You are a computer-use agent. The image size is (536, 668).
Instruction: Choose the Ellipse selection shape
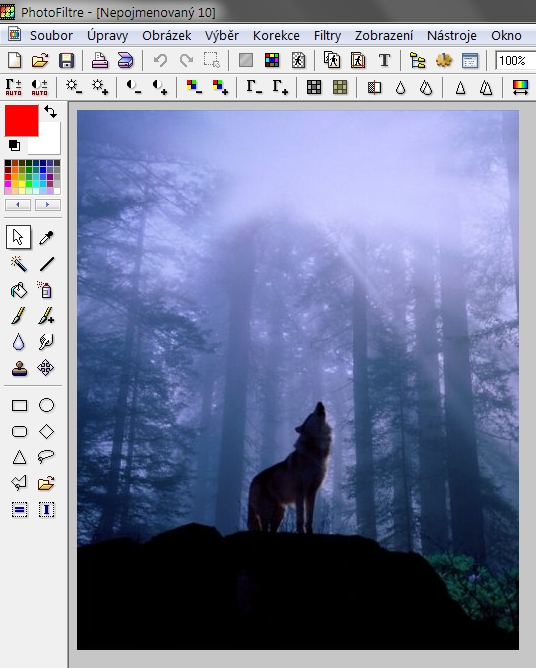pyautogui.click(x=46, y=405)
